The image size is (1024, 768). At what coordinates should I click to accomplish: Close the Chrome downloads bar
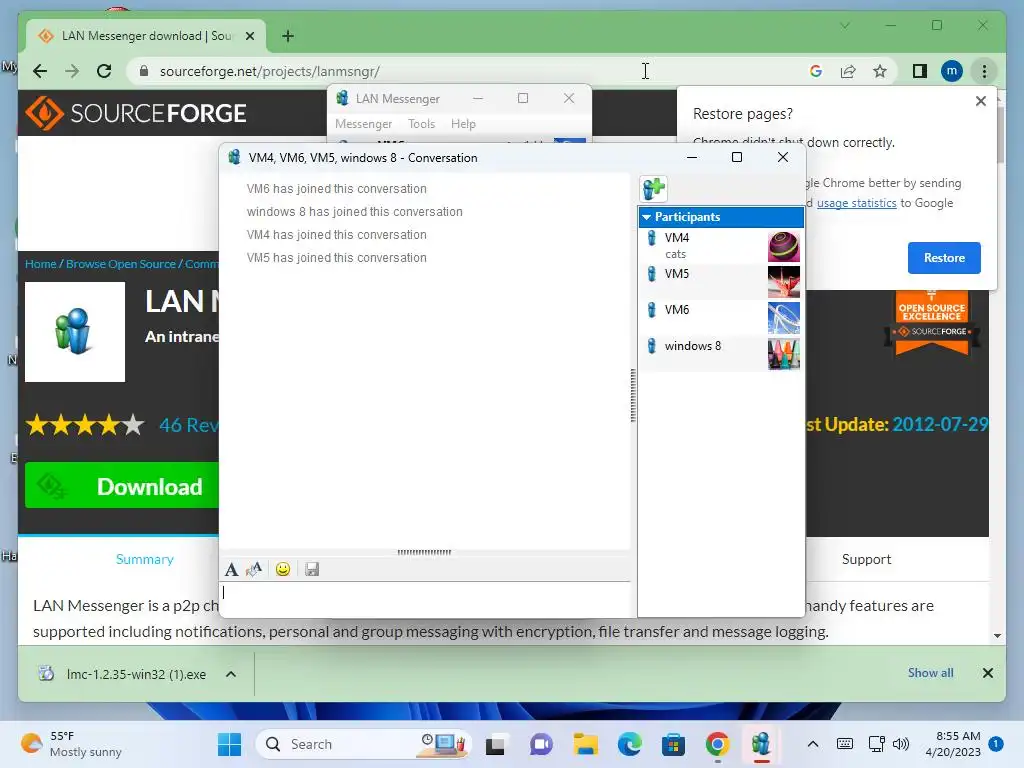tap(987, 673)
